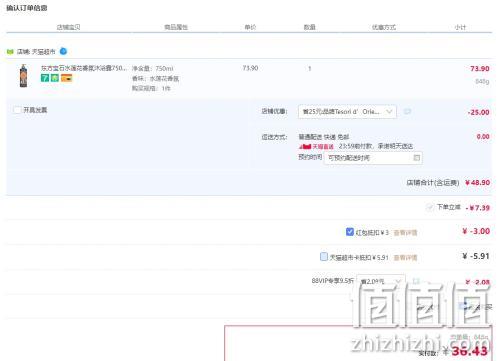Click the -25.00 shop discount amount
500x361 pixels.
pos(478,112)
